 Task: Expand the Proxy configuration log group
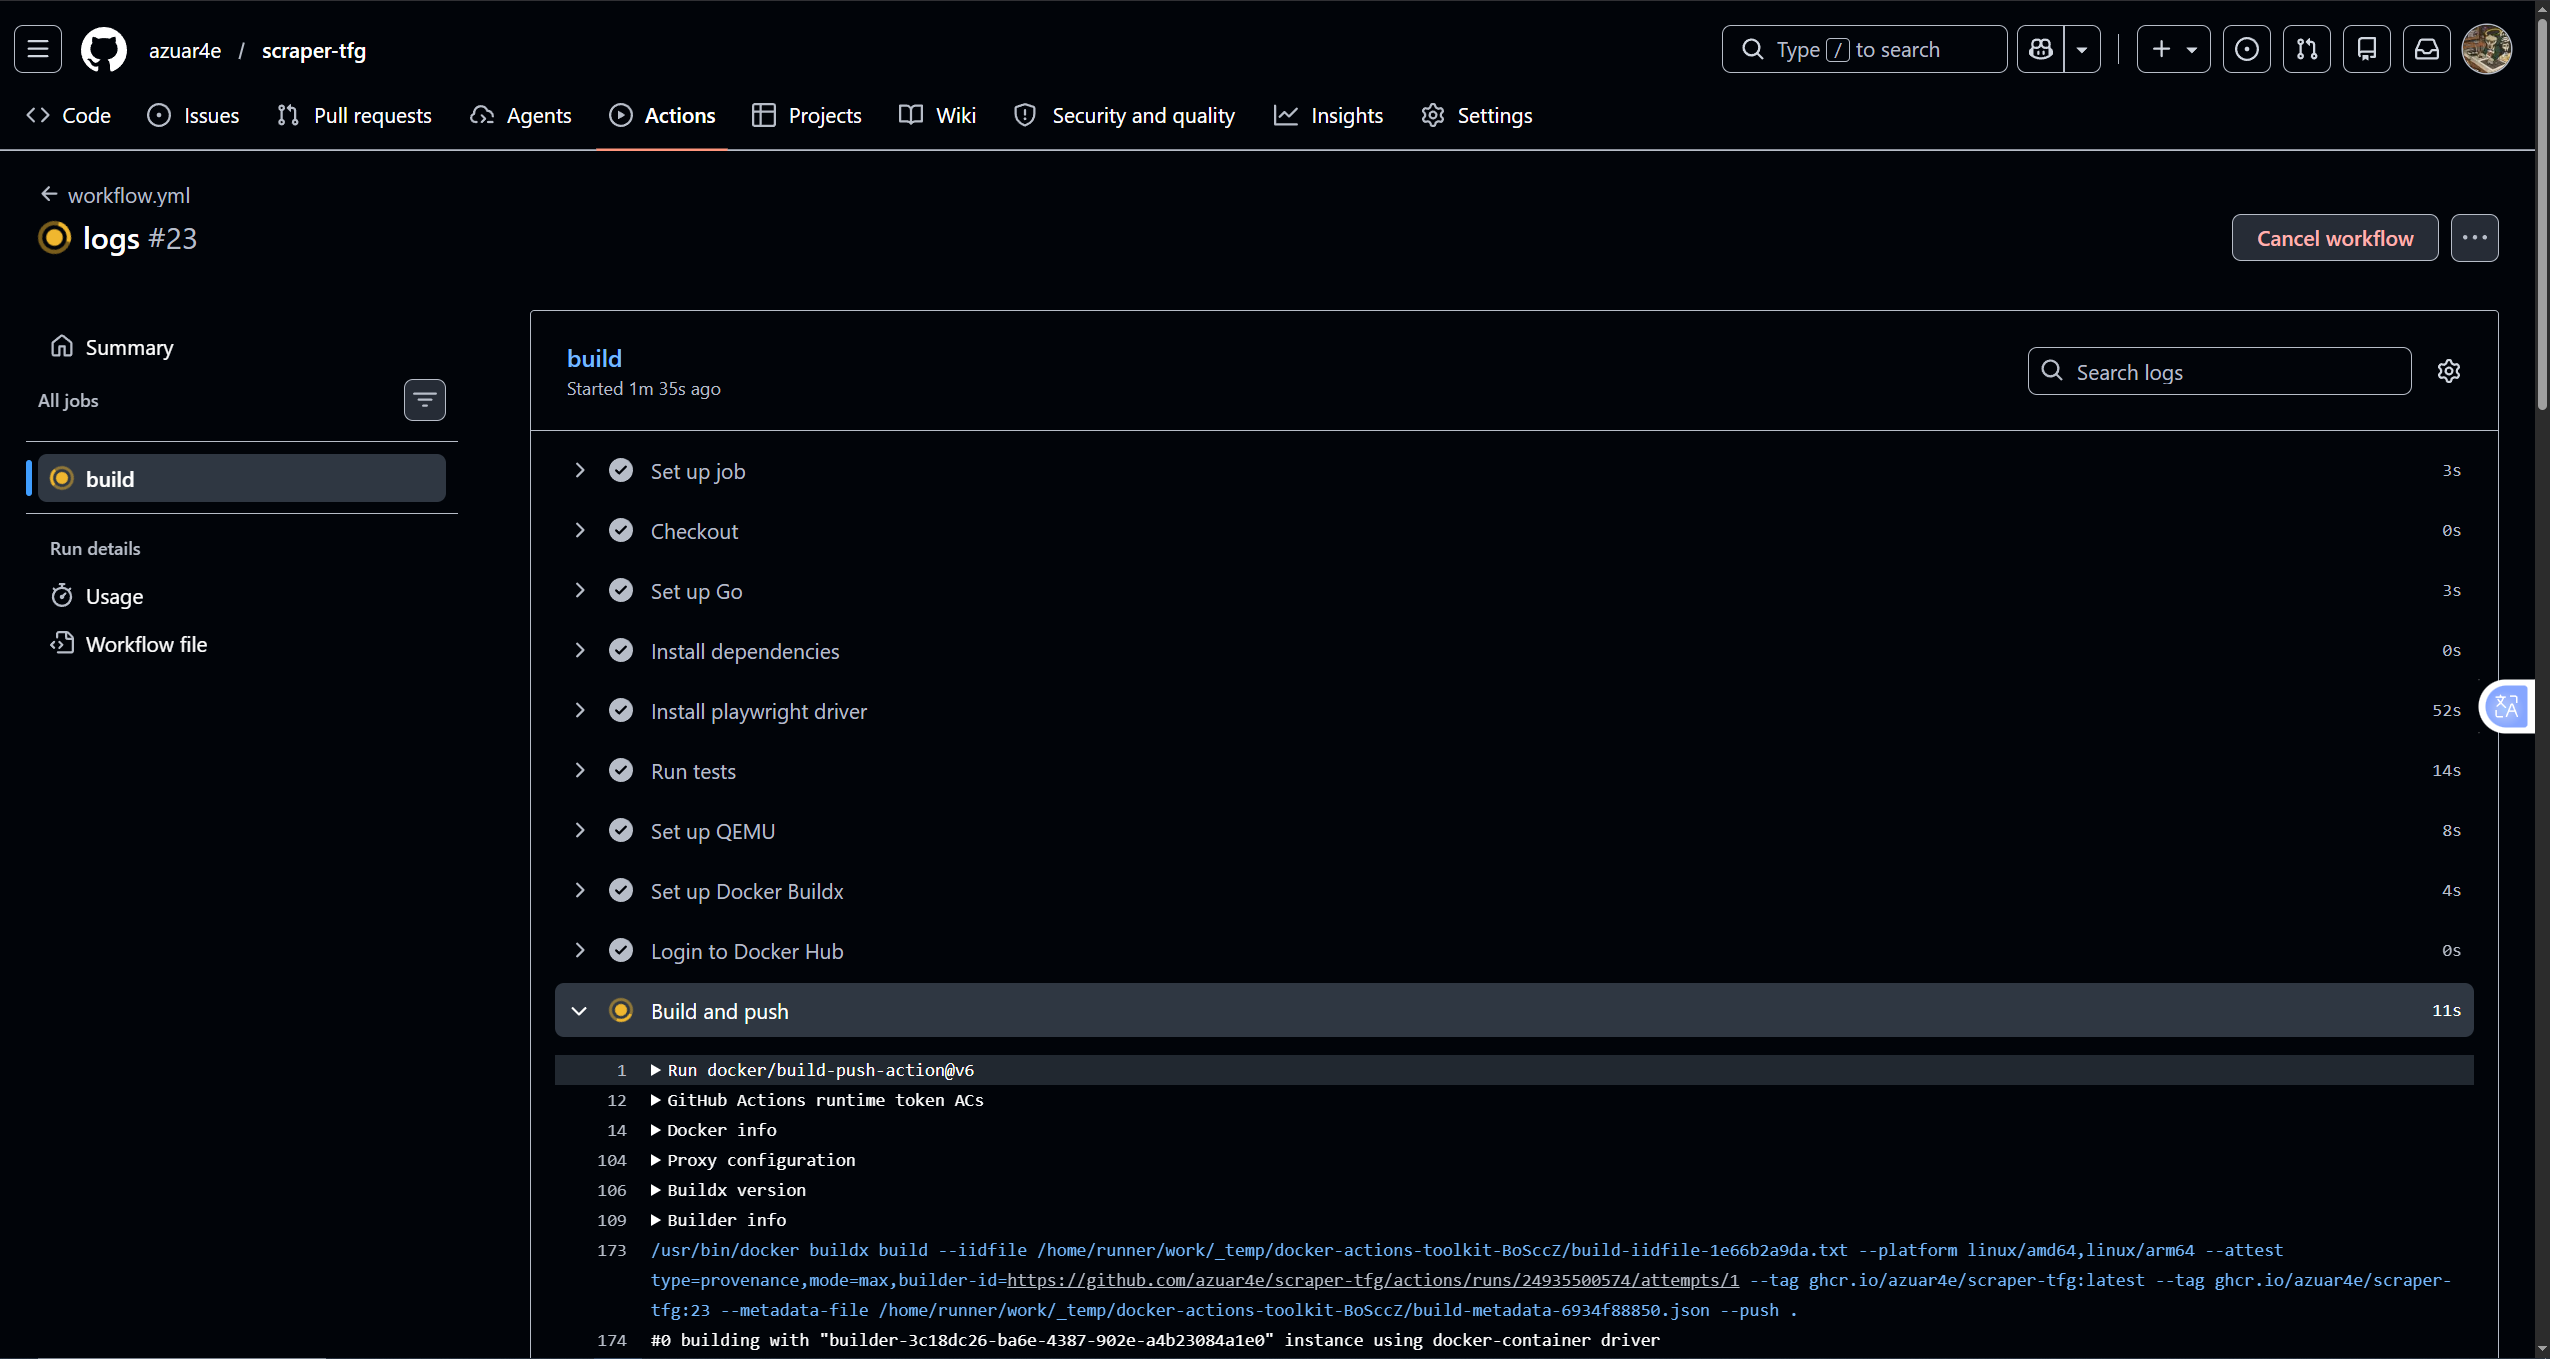[753, 1160]
